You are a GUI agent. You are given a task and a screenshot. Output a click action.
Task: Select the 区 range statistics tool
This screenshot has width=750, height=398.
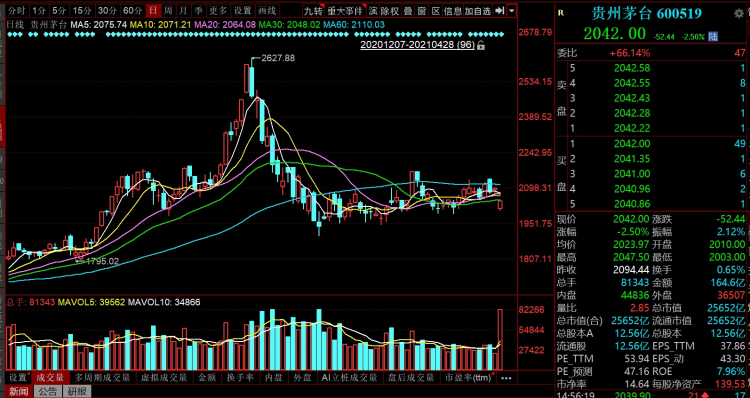[x=436, y=11]
